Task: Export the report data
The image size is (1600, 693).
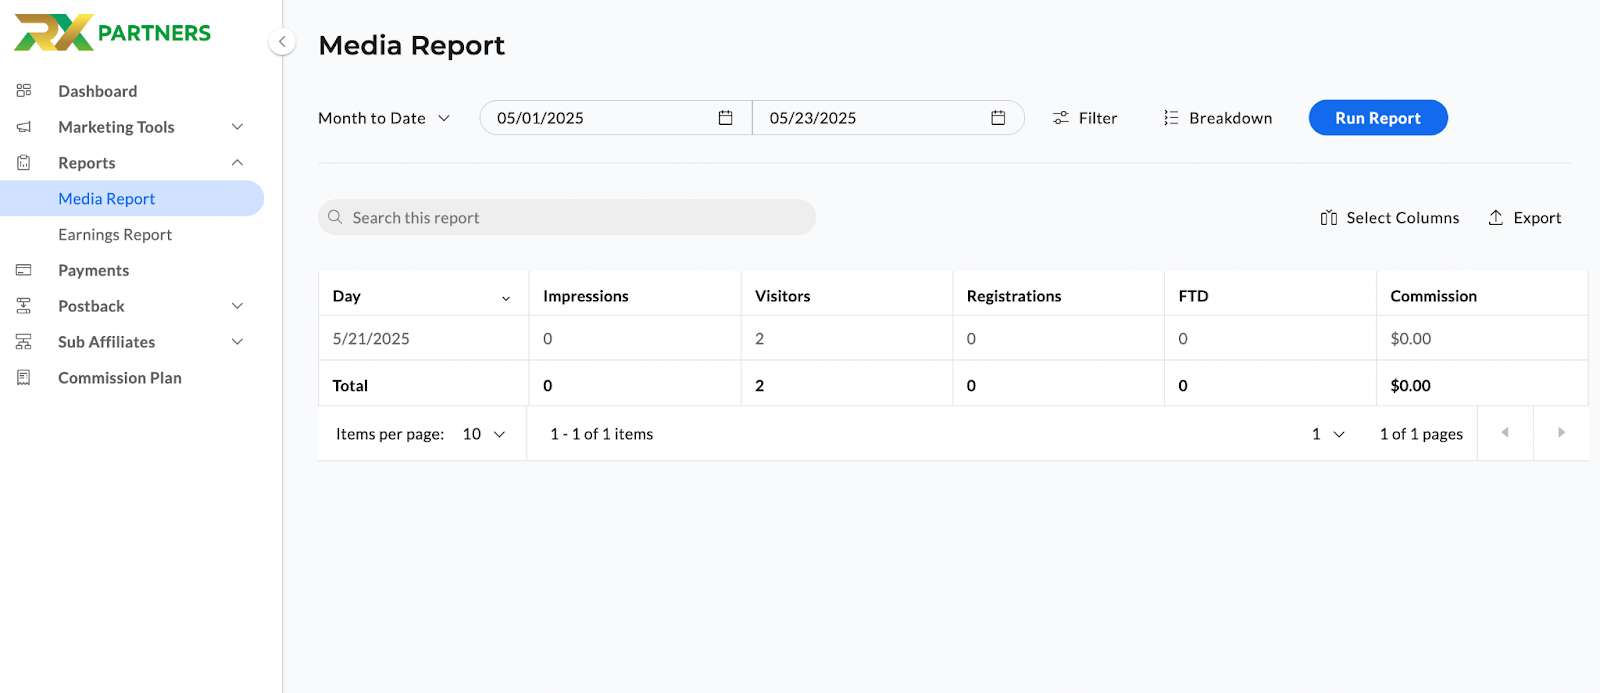Action: [1524, 218]
